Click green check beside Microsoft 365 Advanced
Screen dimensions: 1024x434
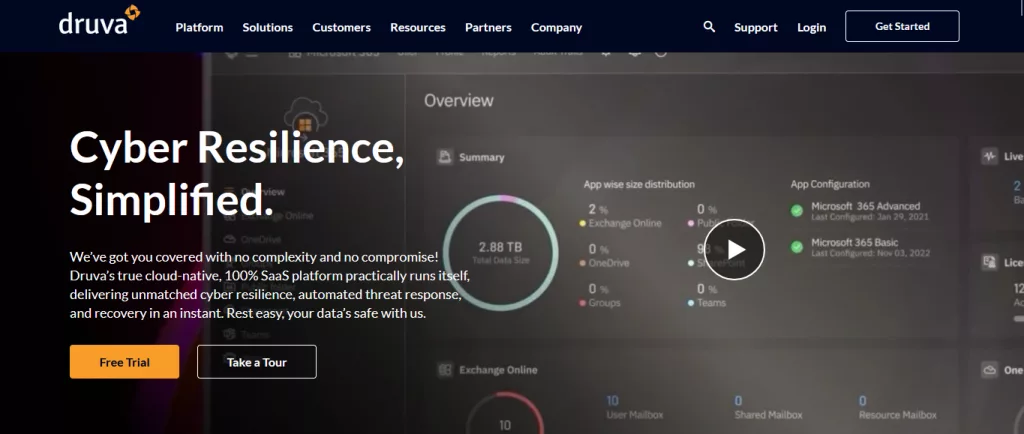(x=797, y=211)
